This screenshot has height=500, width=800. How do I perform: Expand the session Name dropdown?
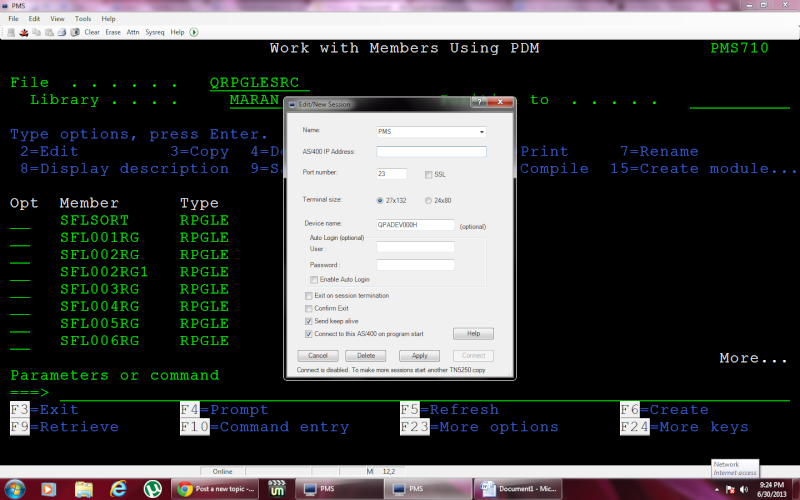pos(481,132)
